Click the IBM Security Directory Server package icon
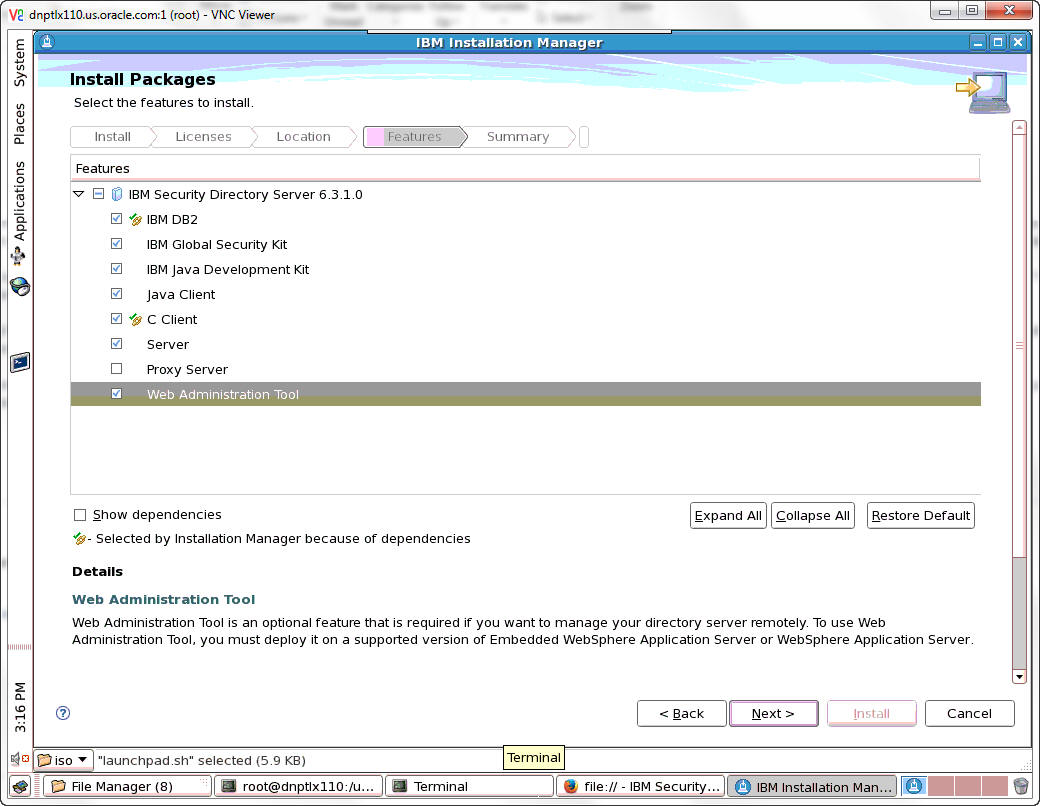 click(x=117, y=194)
